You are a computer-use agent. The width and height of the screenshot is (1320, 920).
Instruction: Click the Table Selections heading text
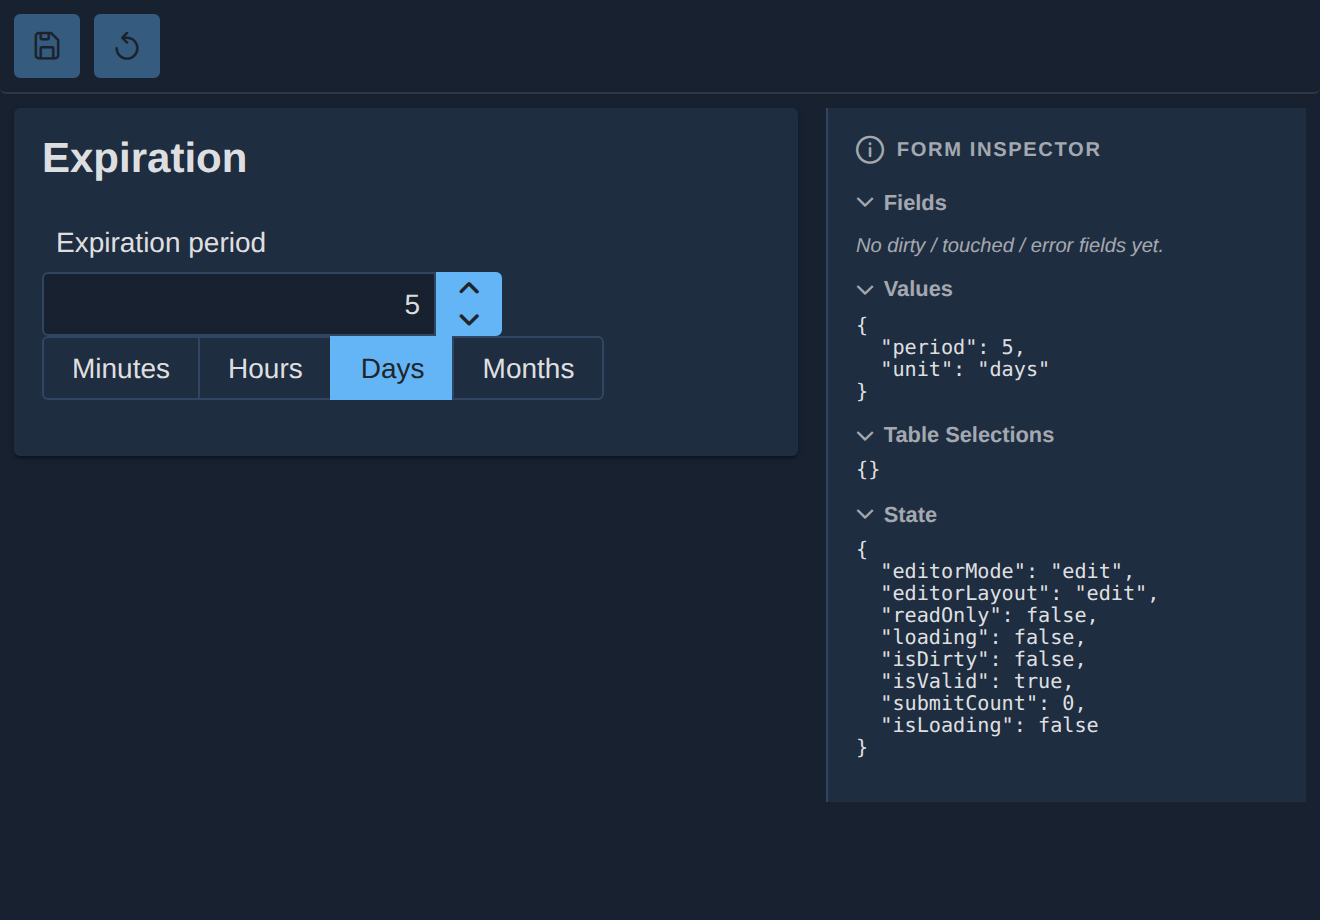[x=969, y=435]
